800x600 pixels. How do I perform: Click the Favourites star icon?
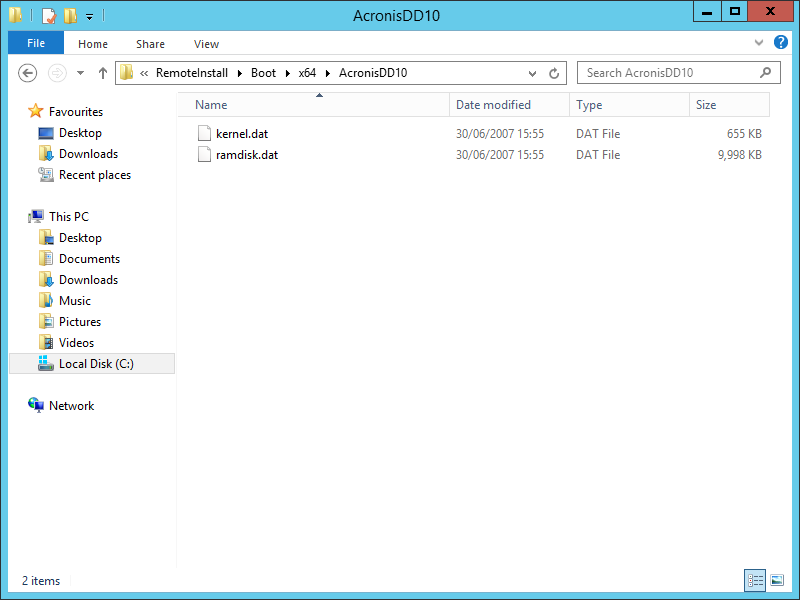pyautogui.click(x=36, y=111)
